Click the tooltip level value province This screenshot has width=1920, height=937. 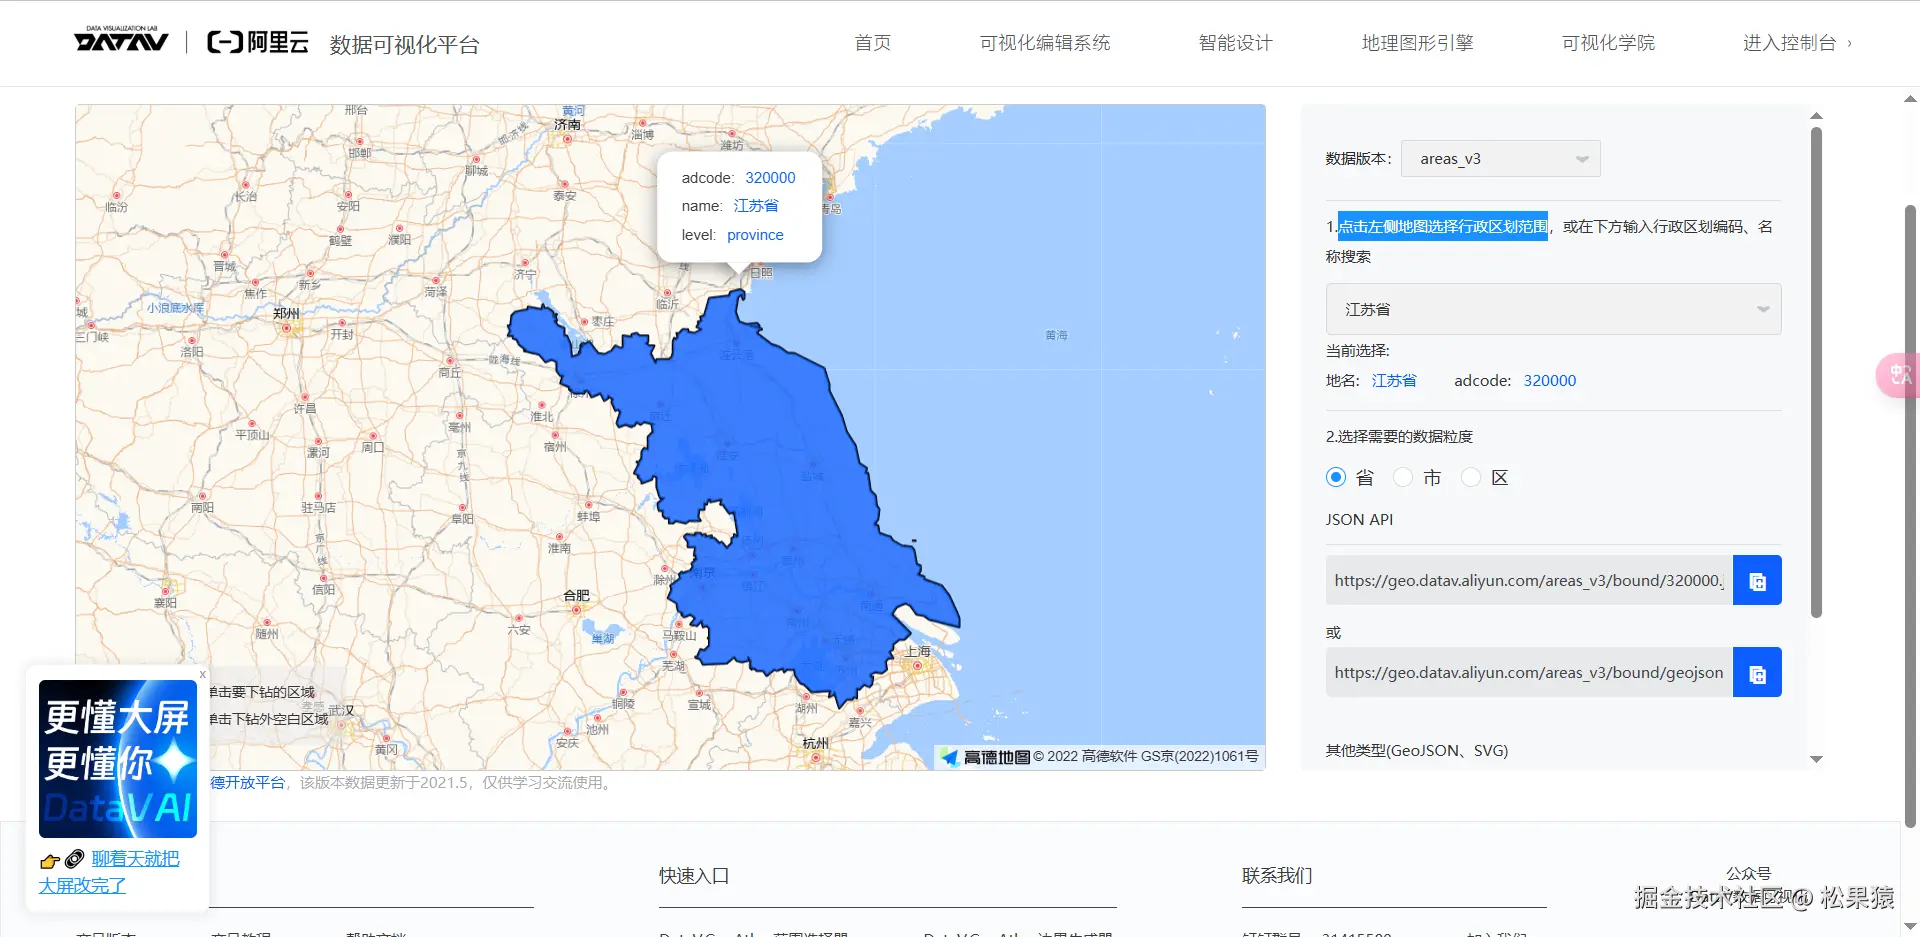(755, 235)
